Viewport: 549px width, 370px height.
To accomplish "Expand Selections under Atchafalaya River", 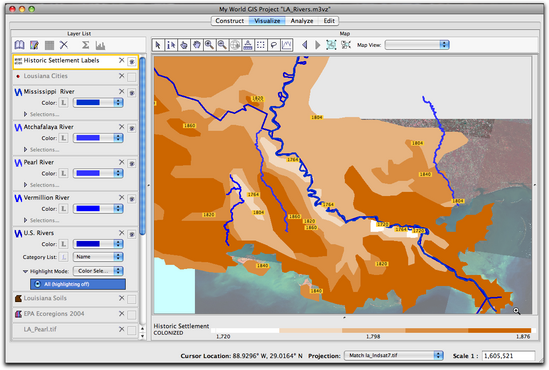I will coord(26,149).
